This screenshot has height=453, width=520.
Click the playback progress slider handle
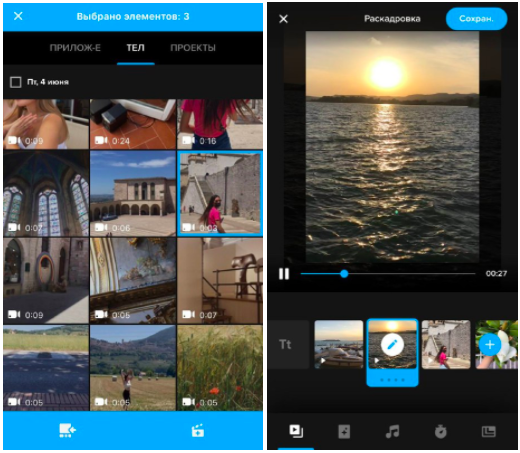click(344, 274)
